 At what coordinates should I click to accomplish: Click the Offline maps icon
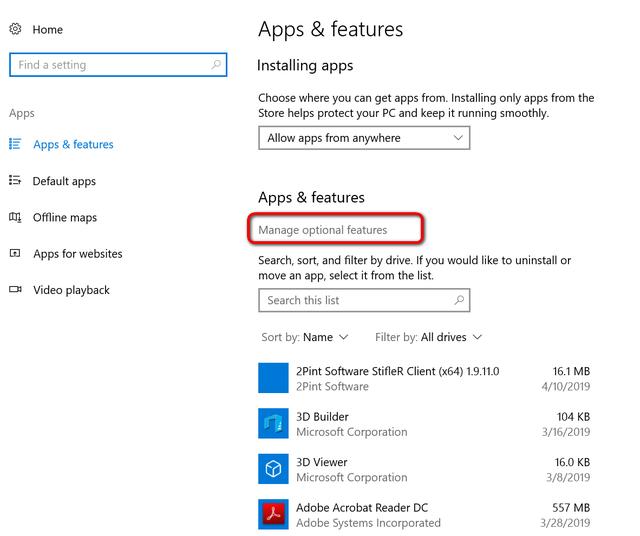click(x=15, y=217)
